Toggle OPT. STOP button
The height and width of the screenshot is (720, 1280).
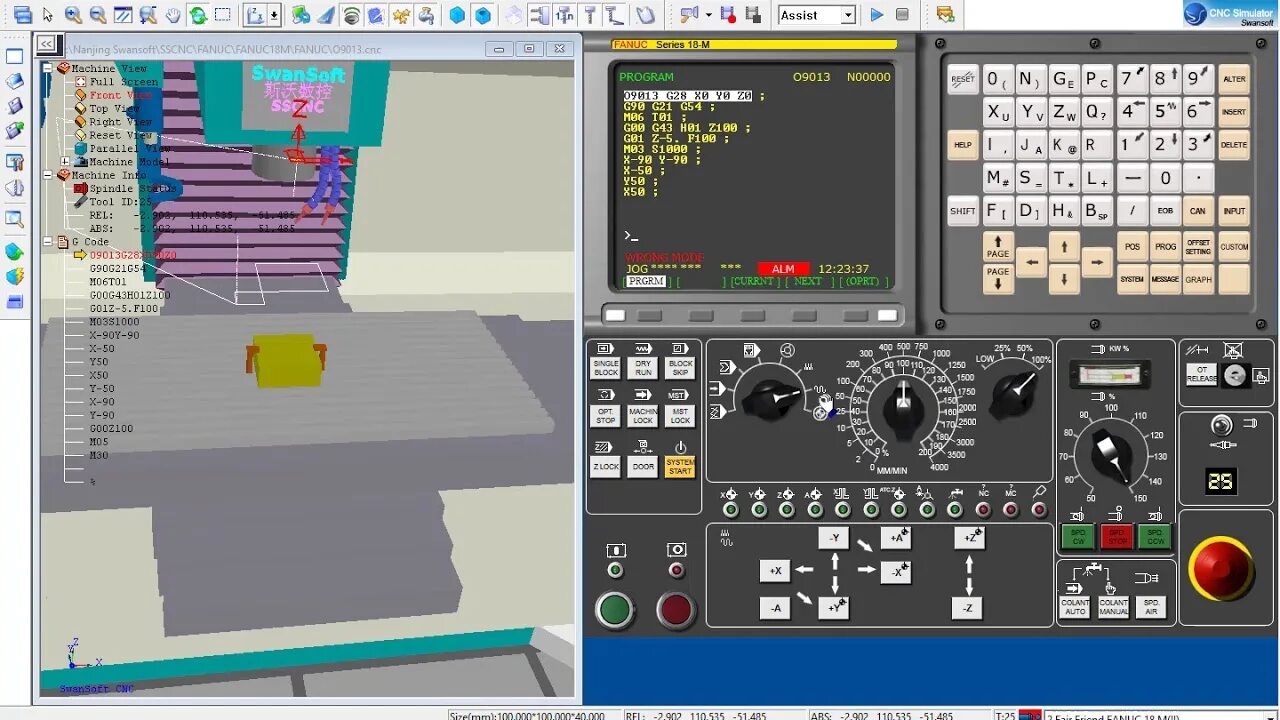pos(606,415)
